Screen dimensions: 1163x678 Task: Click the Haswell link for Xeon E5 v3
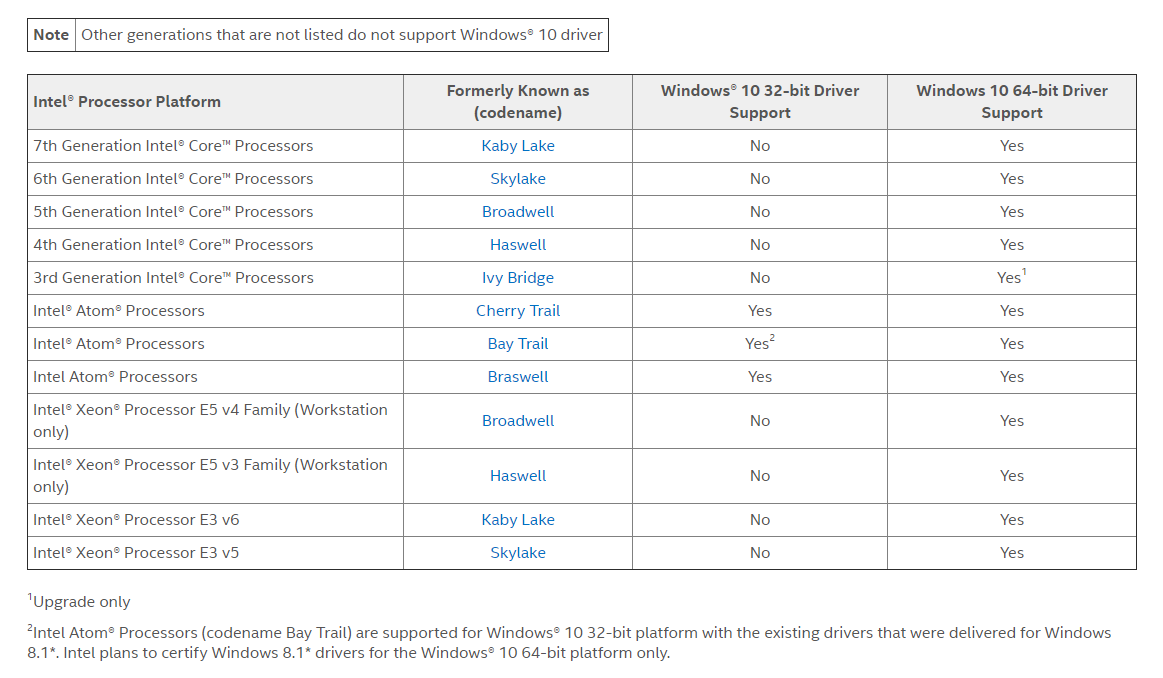click(x=517, y=476)
